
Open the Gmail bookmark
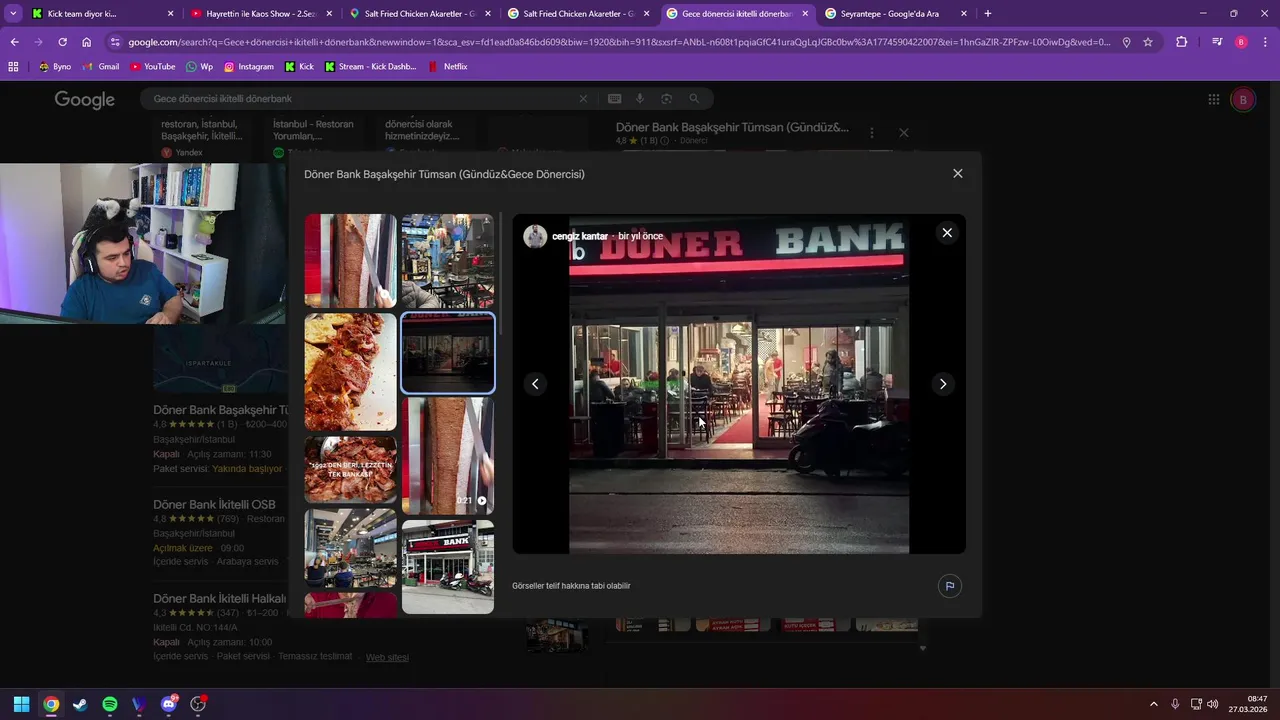pos(101,66)
